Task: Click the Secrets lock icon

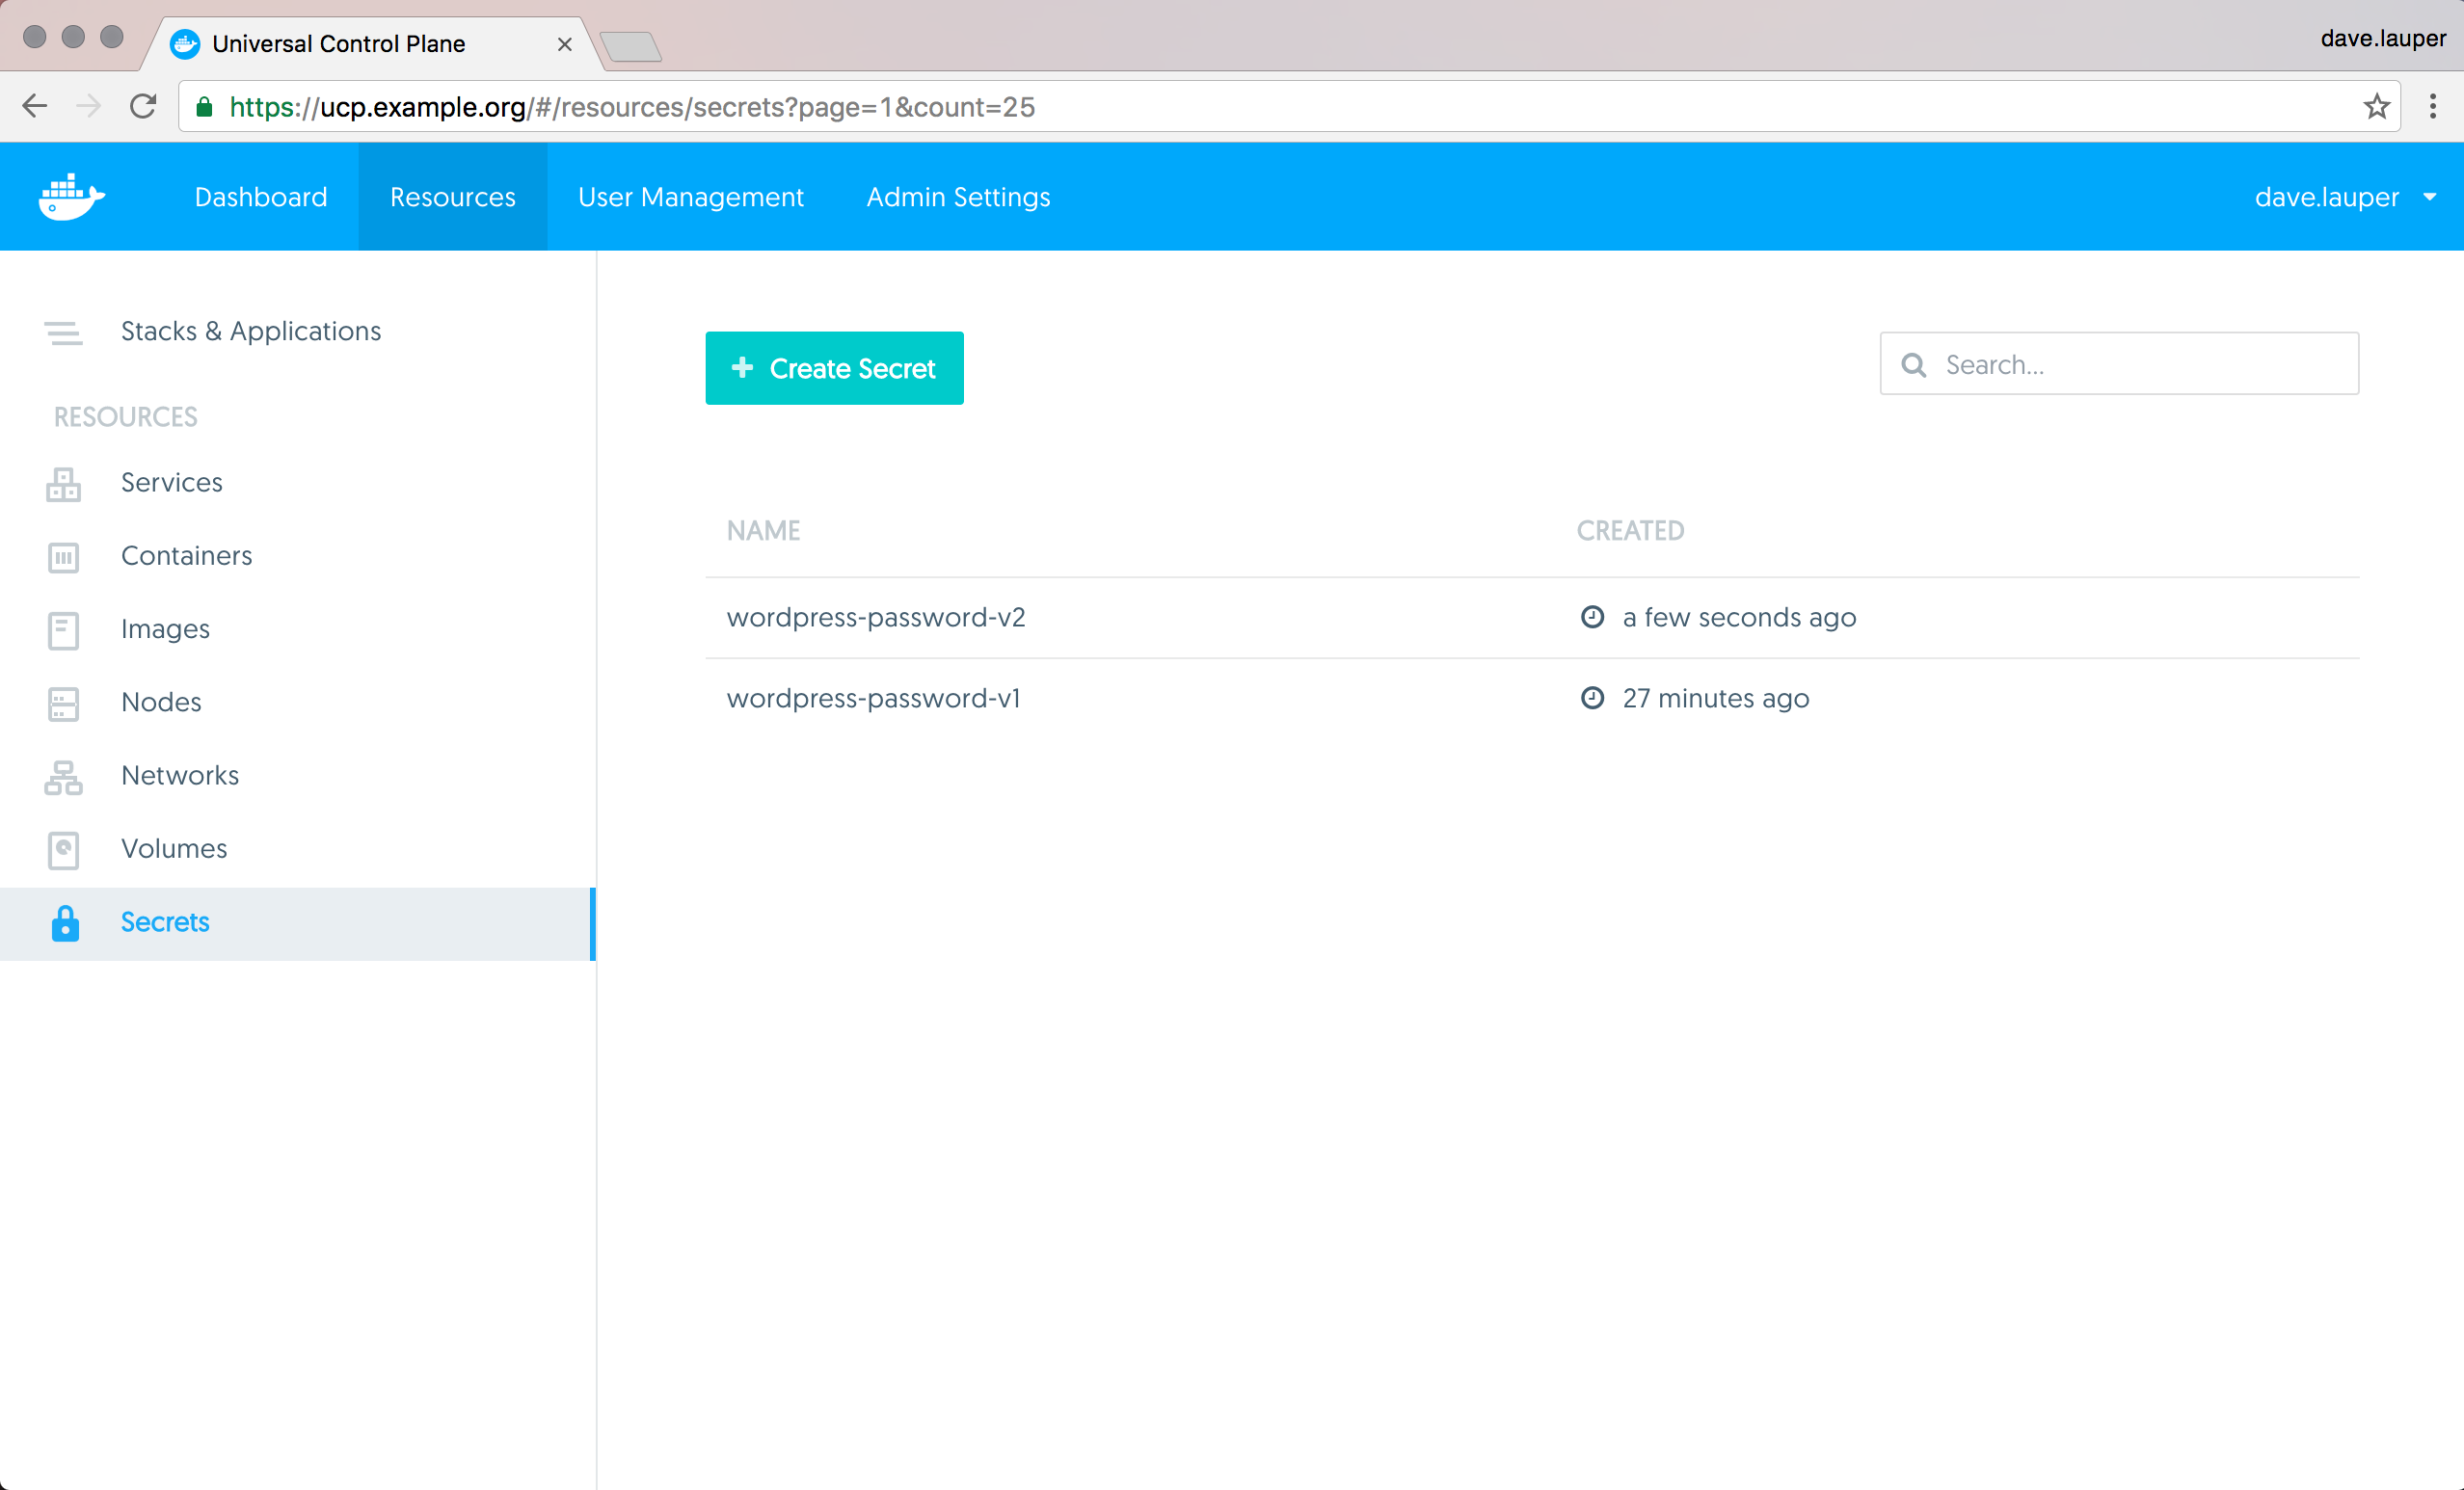Action: pos(65,923)
